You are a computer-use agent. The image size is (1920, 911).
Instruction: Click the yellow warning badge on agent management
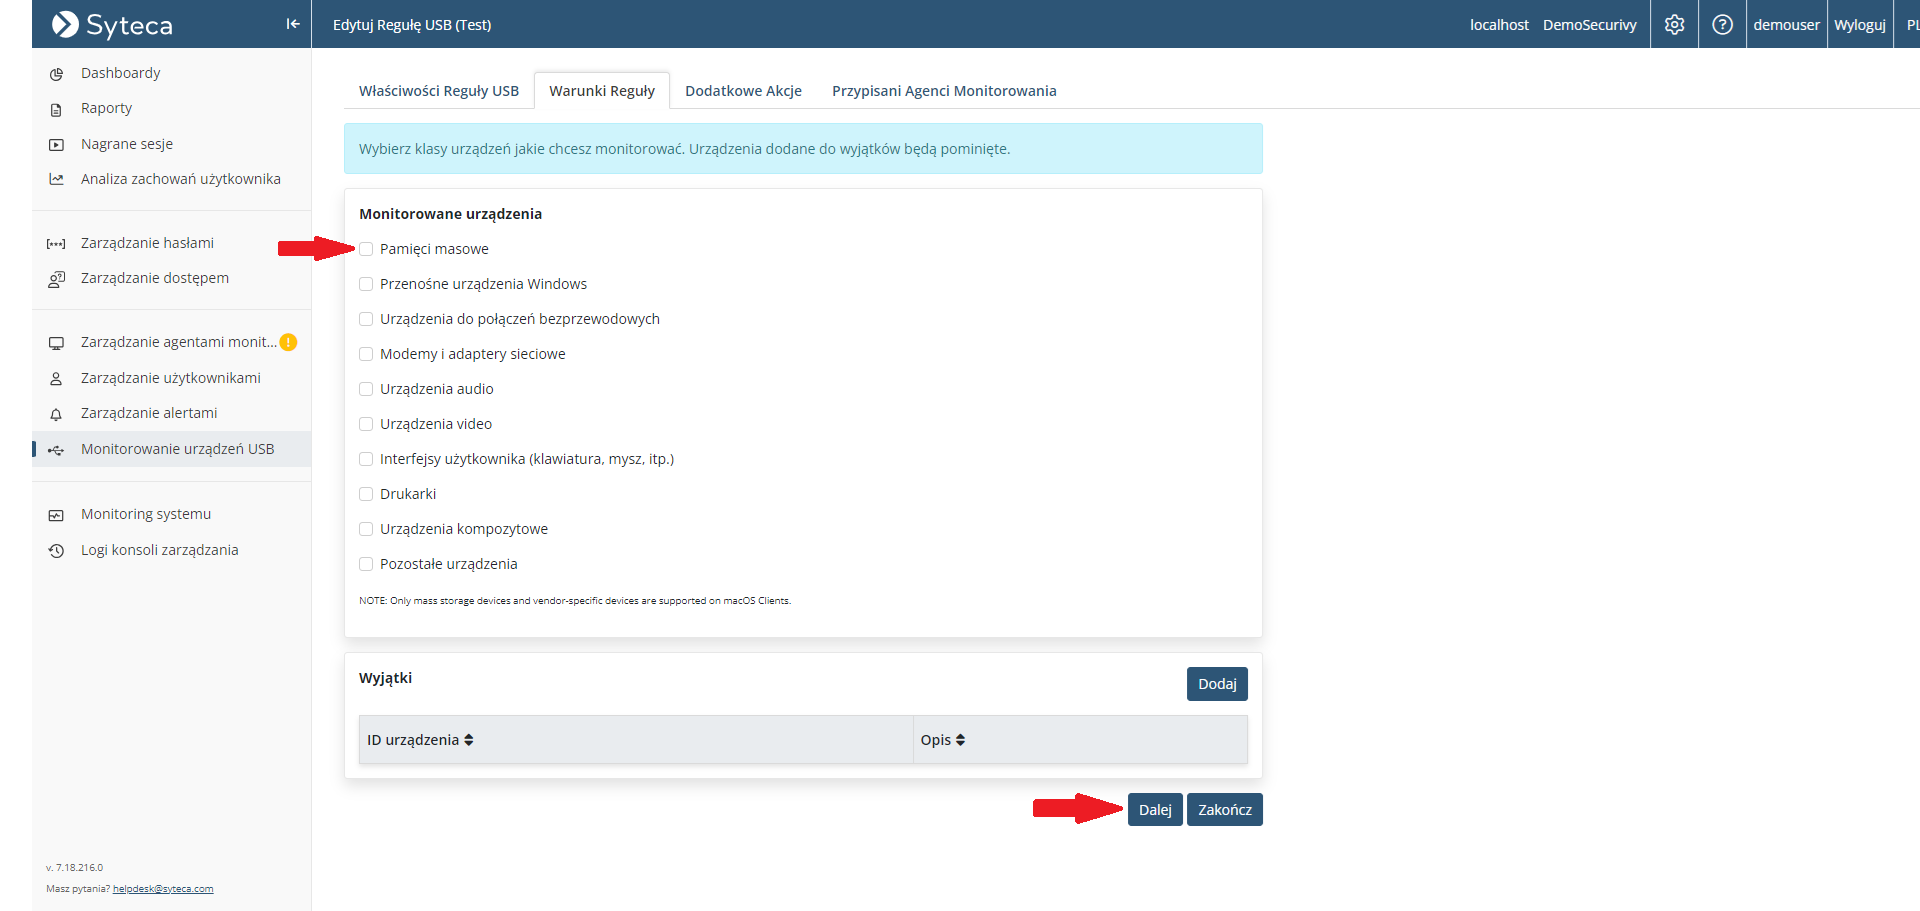pyautogui.click(x=288, y=342)
